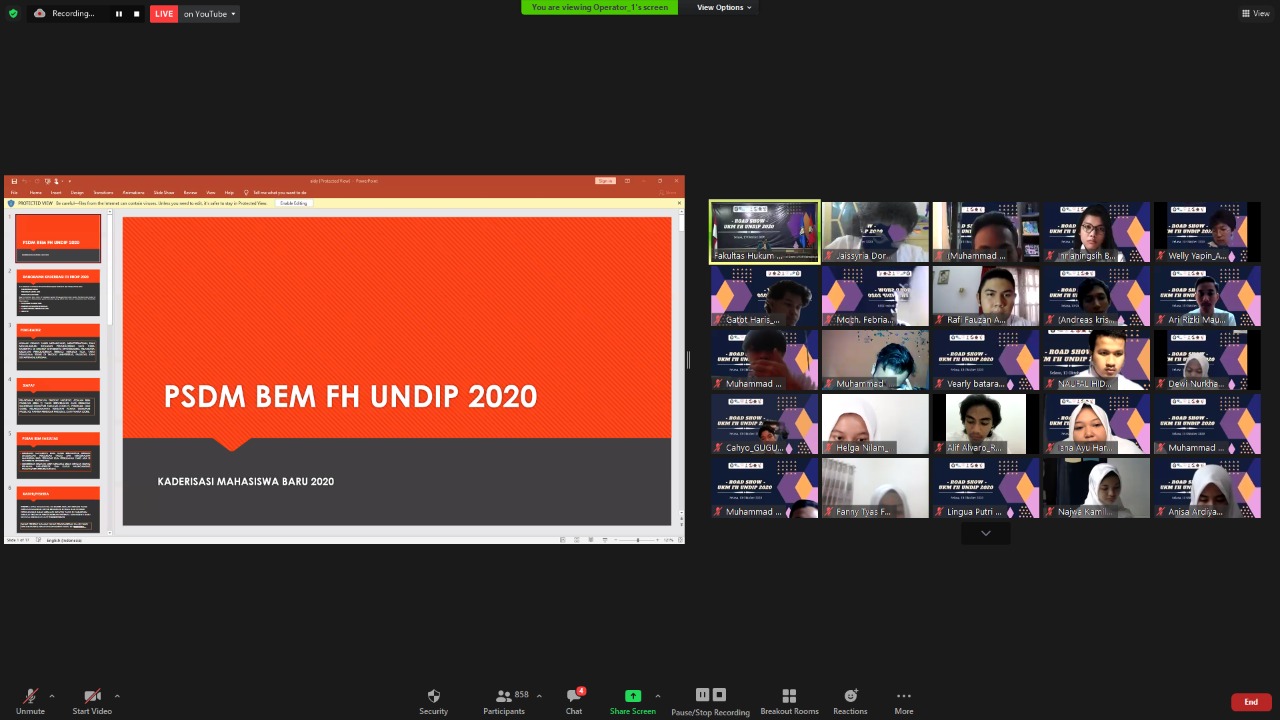Open PowerPoint Insert tab

(x=56, y=192)
